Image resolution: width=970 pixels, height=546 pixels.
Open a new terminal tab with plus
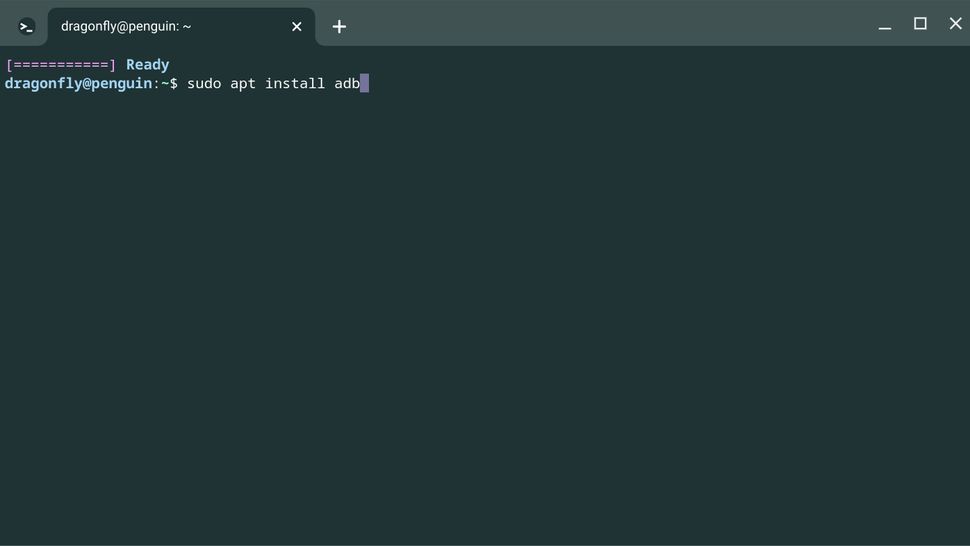(339, 27)
